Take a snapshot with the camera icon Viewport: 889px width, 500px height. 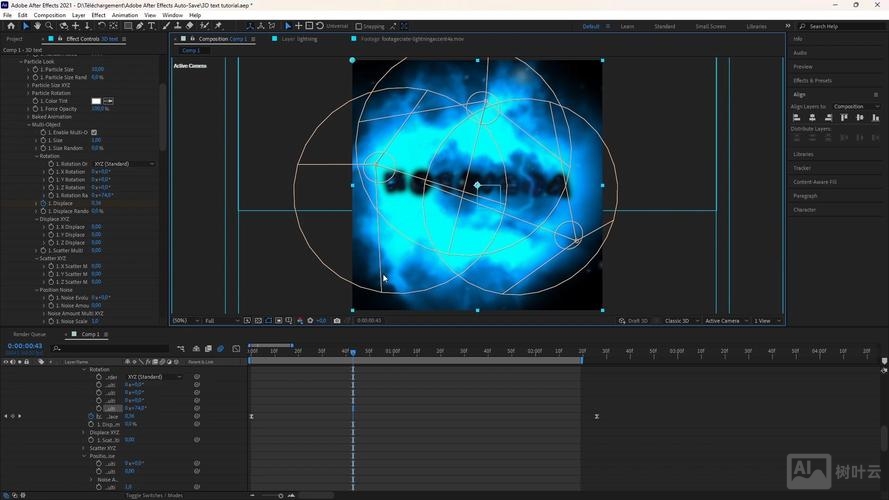(x=336, y=321)
